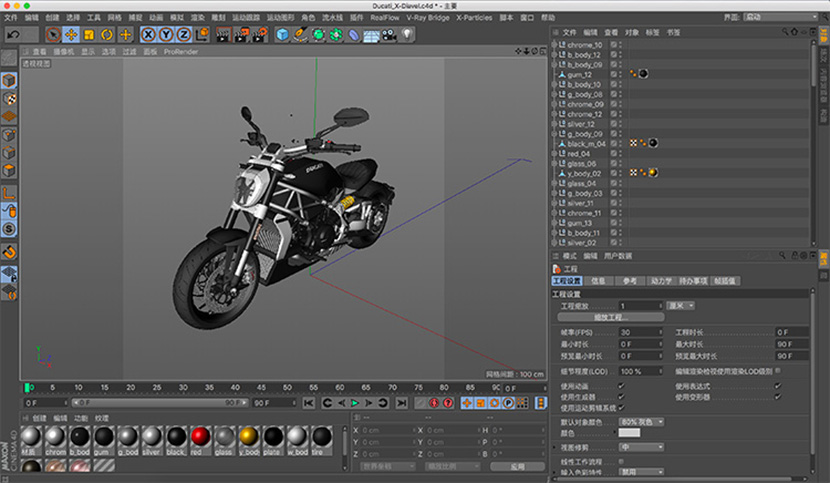
Task: Switch to Texture mode checker icon
Action: pyautogui.click(x=9, y=99)
